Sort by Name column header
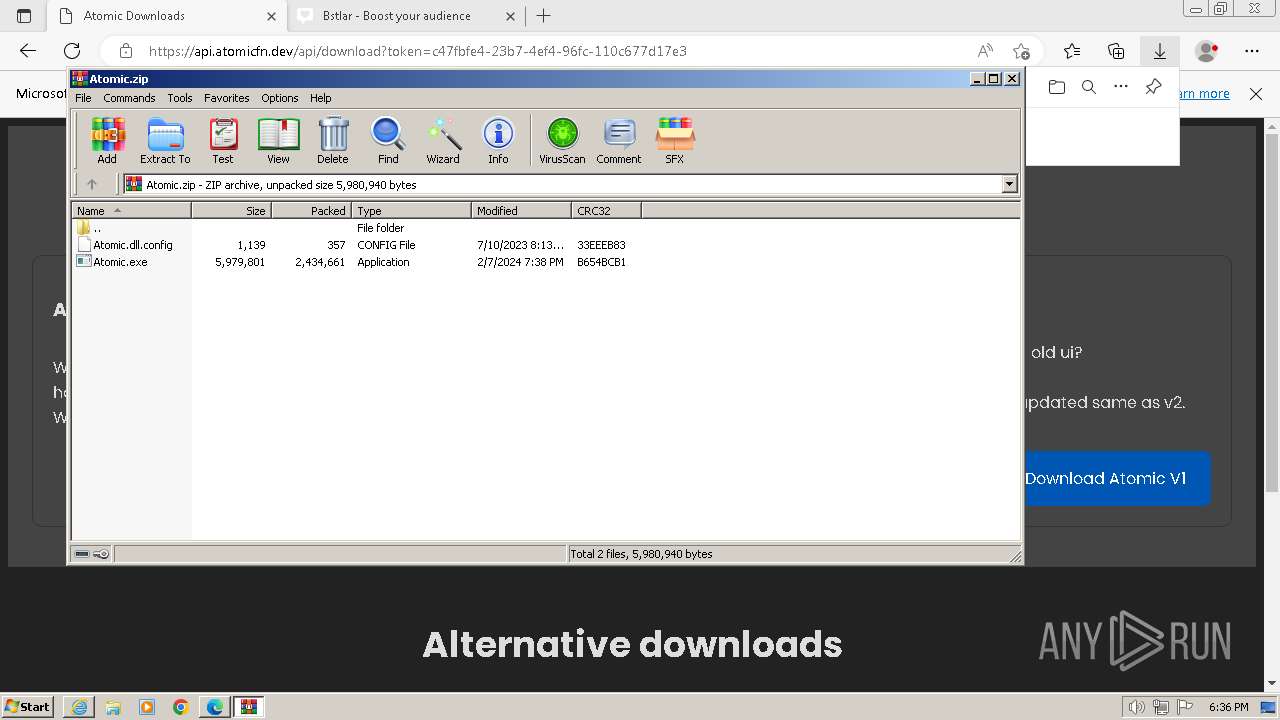Viewport: 1280px width, 720px height. coord(131,211)
